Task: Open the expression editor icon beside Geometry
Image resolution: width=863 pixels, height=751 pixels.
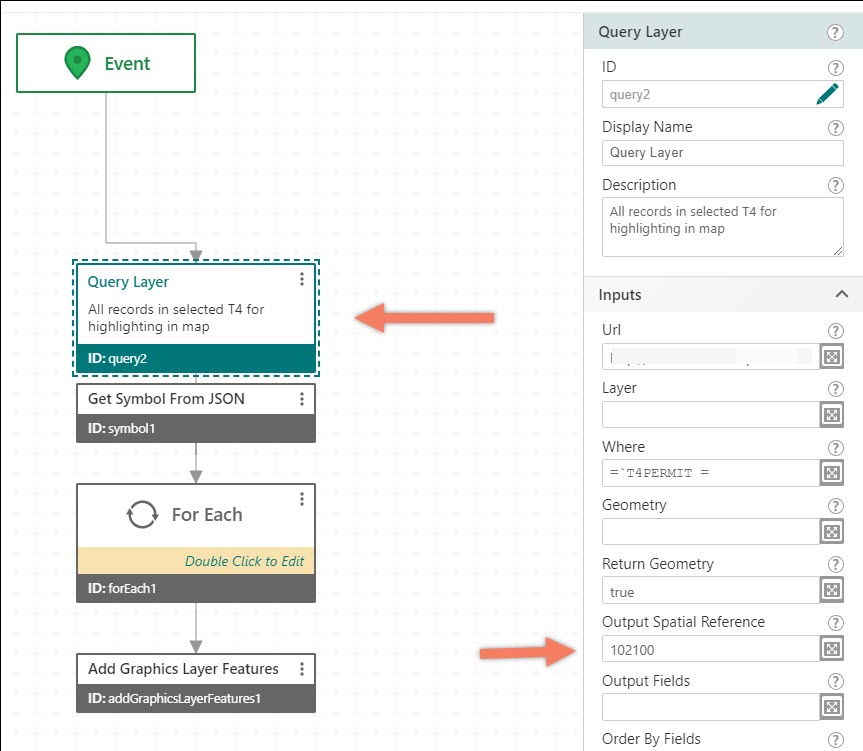Action: pos(832,531)
